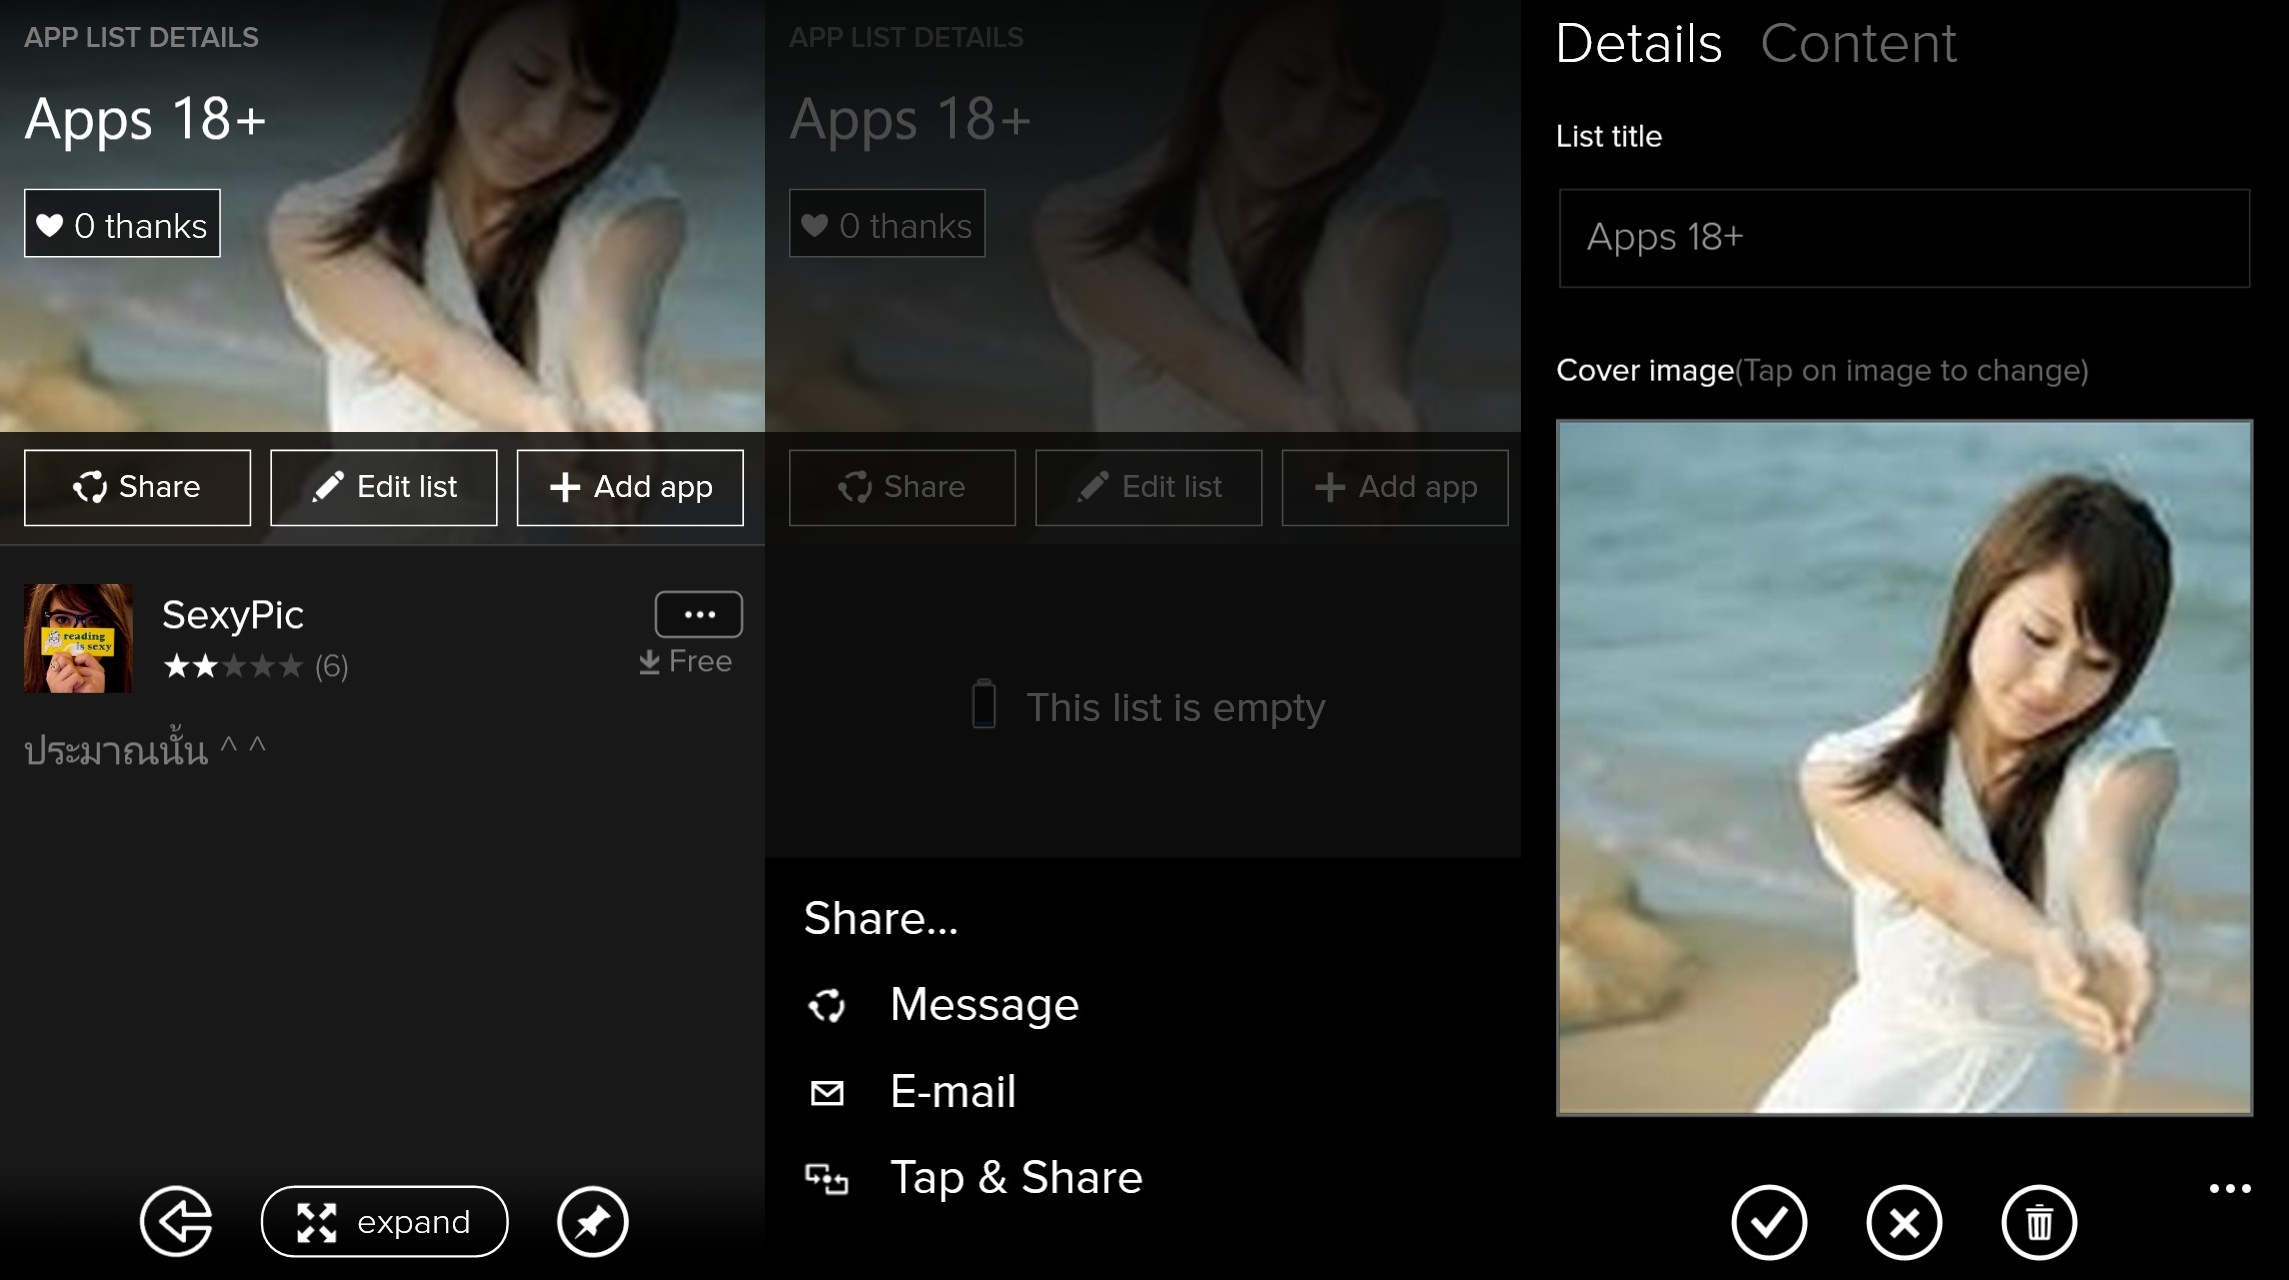
Task: Click the E-mail envelope icon
Action: [x=827, y=1093]
